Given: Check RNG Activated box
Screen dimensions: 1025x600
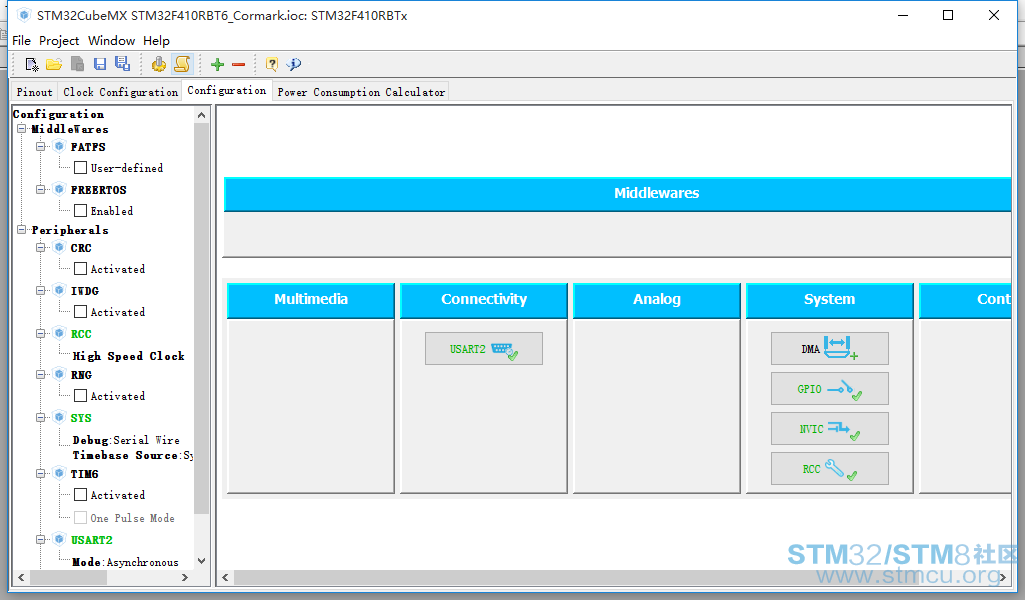Looking at the screenshot, I should 80,395.
